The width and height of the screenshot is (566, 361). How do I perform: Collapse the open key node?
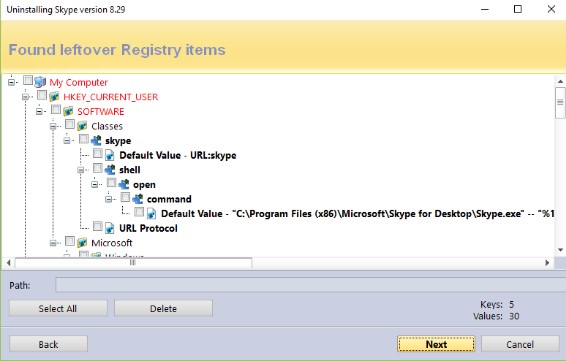pyautogui.click(x=95, y=184)
